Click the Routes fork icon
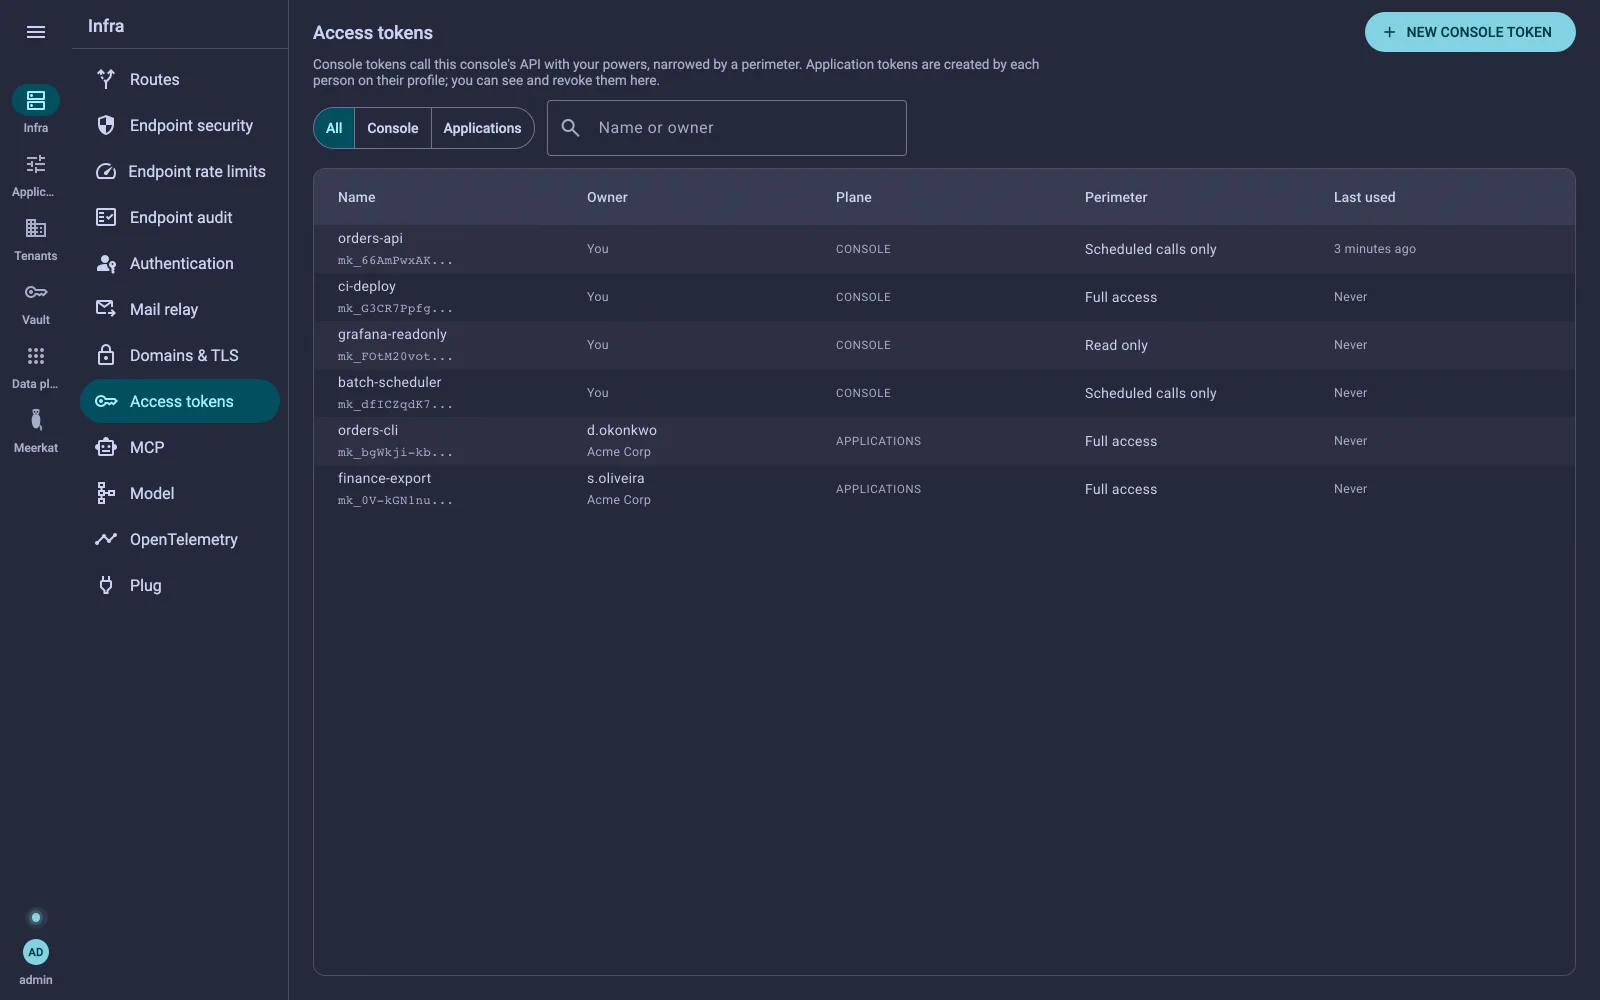1600x1000 pixels. pyautogui.click(x=106, y=79)
